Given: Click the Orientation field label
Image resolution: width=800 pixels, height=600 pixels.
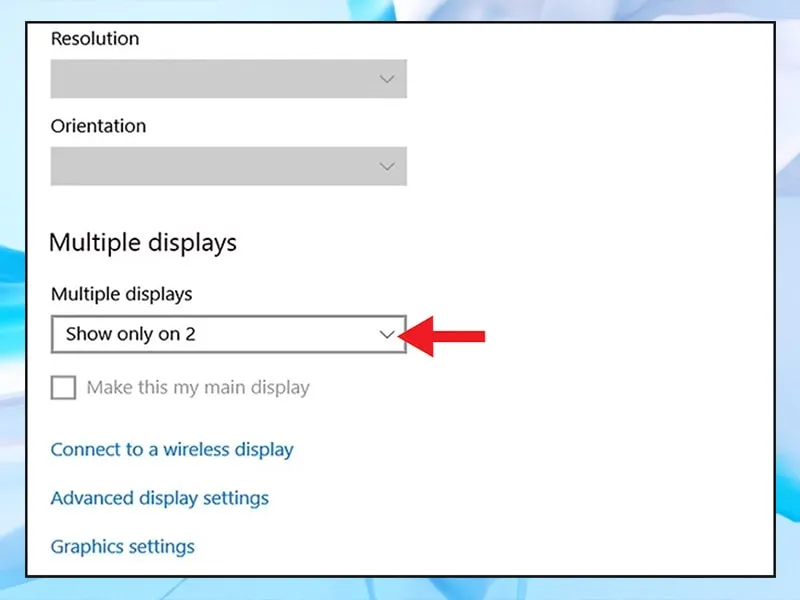Looking at the screenshot, I should click(98, 126).
